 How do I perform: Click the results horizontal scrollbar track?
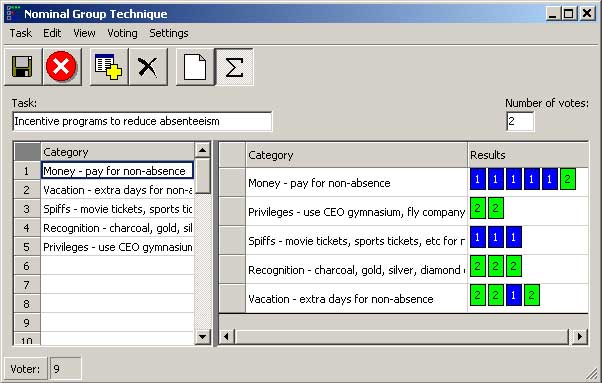point(403,337)
